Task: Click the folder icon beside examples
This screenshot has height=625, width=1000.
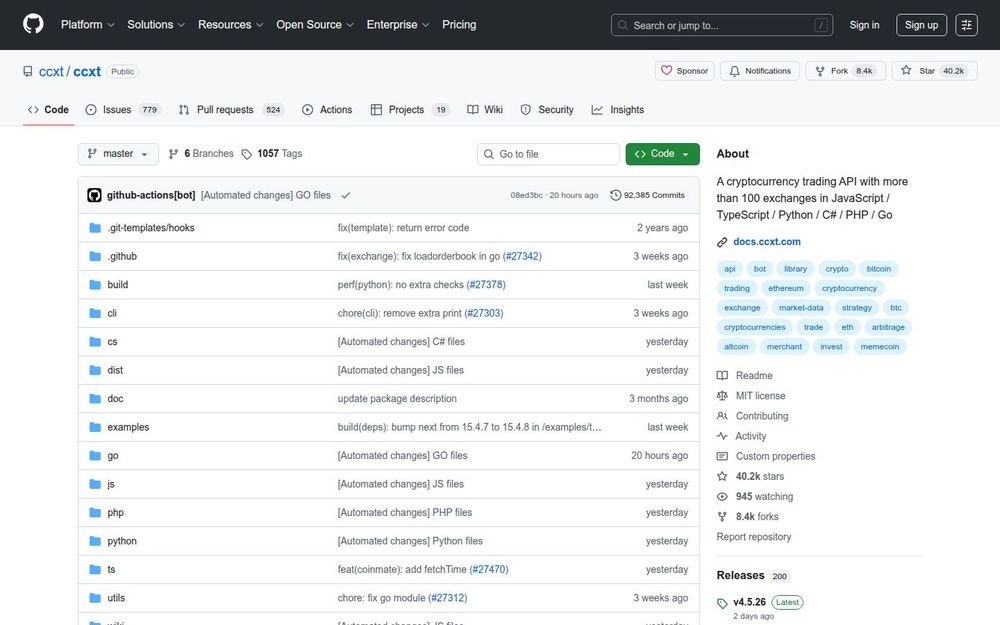Action: pos(95,427)
